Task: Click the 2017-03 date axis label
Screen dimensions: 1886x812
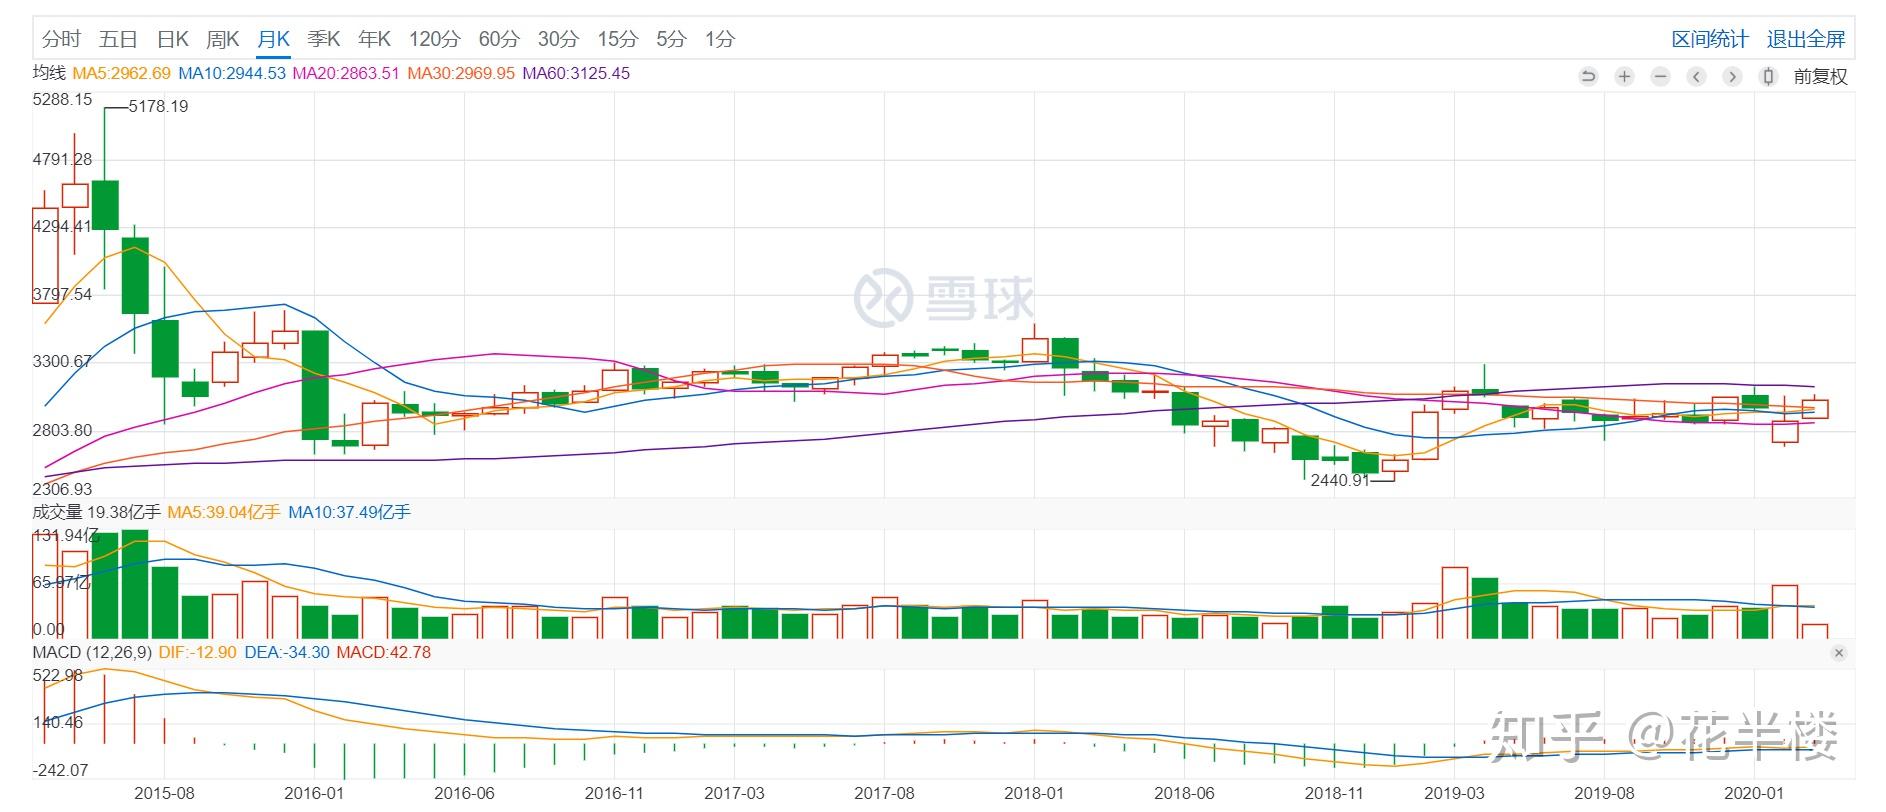Action: [734, 793]
